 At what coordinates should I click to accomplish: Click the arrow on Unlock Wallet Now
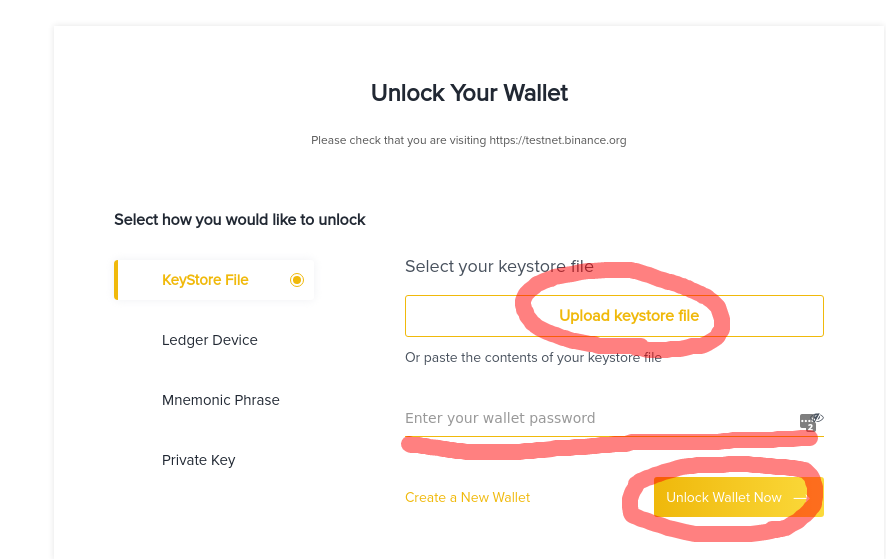[799, 497]
